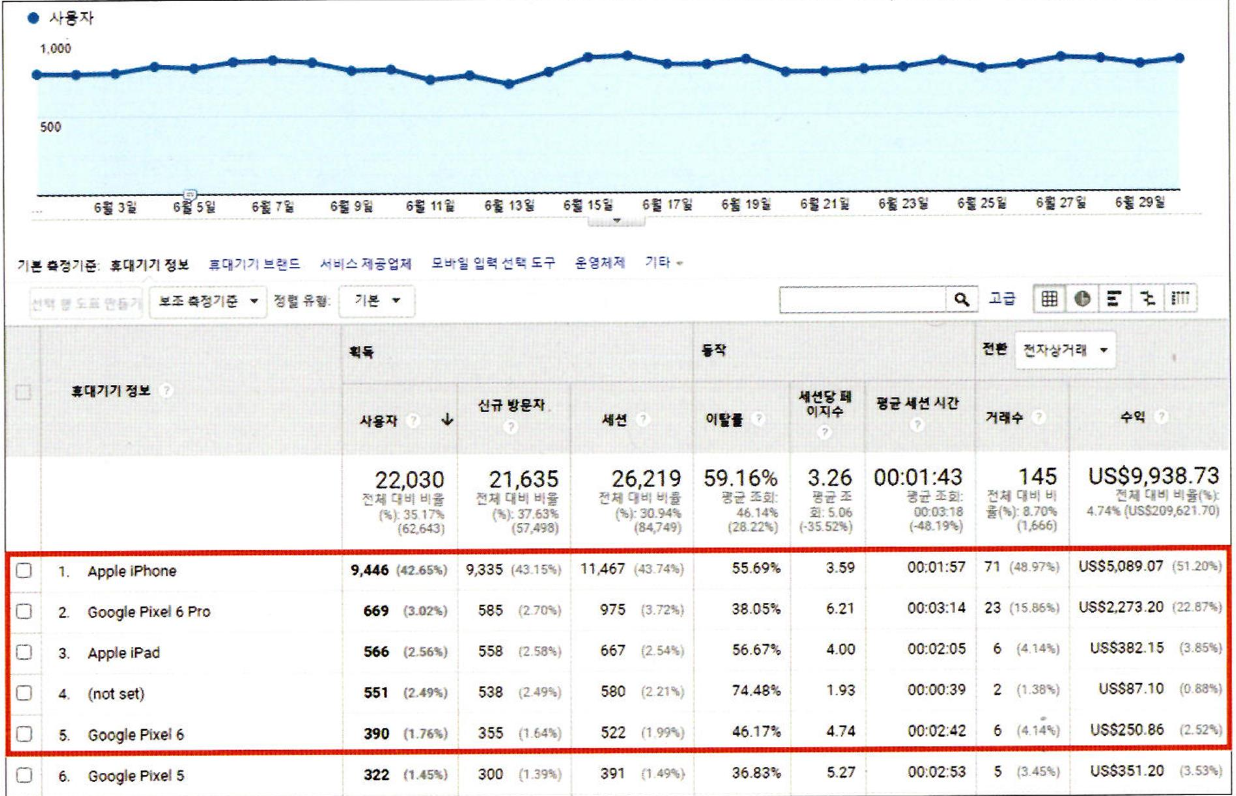The height and width of the screenshot is (796, 1236).
Task: Open help icon next to 휴대기기 정보
Action: pos(166,391)
